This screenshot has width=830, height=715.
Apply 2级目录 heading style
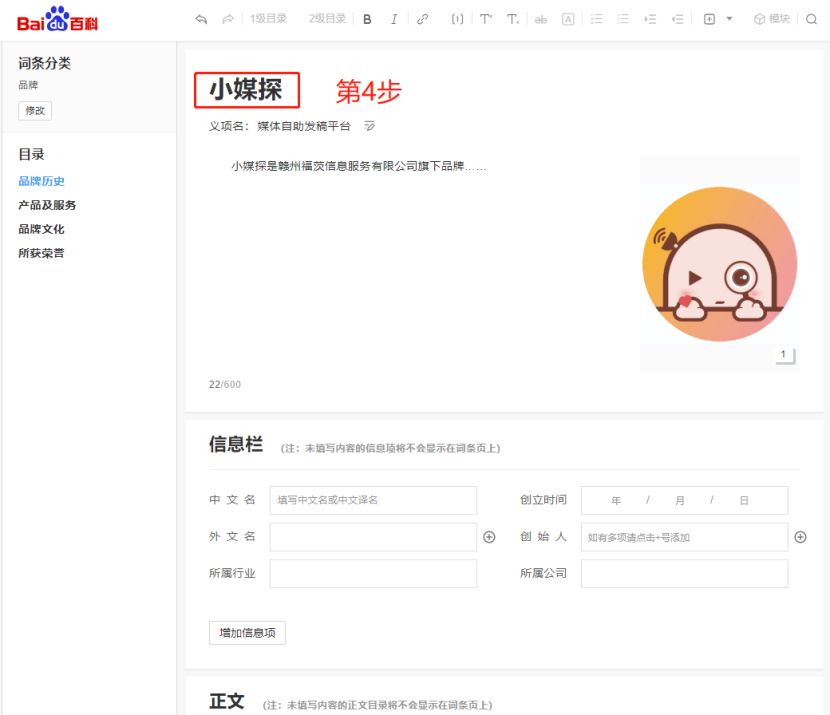[x=327, y=19]
